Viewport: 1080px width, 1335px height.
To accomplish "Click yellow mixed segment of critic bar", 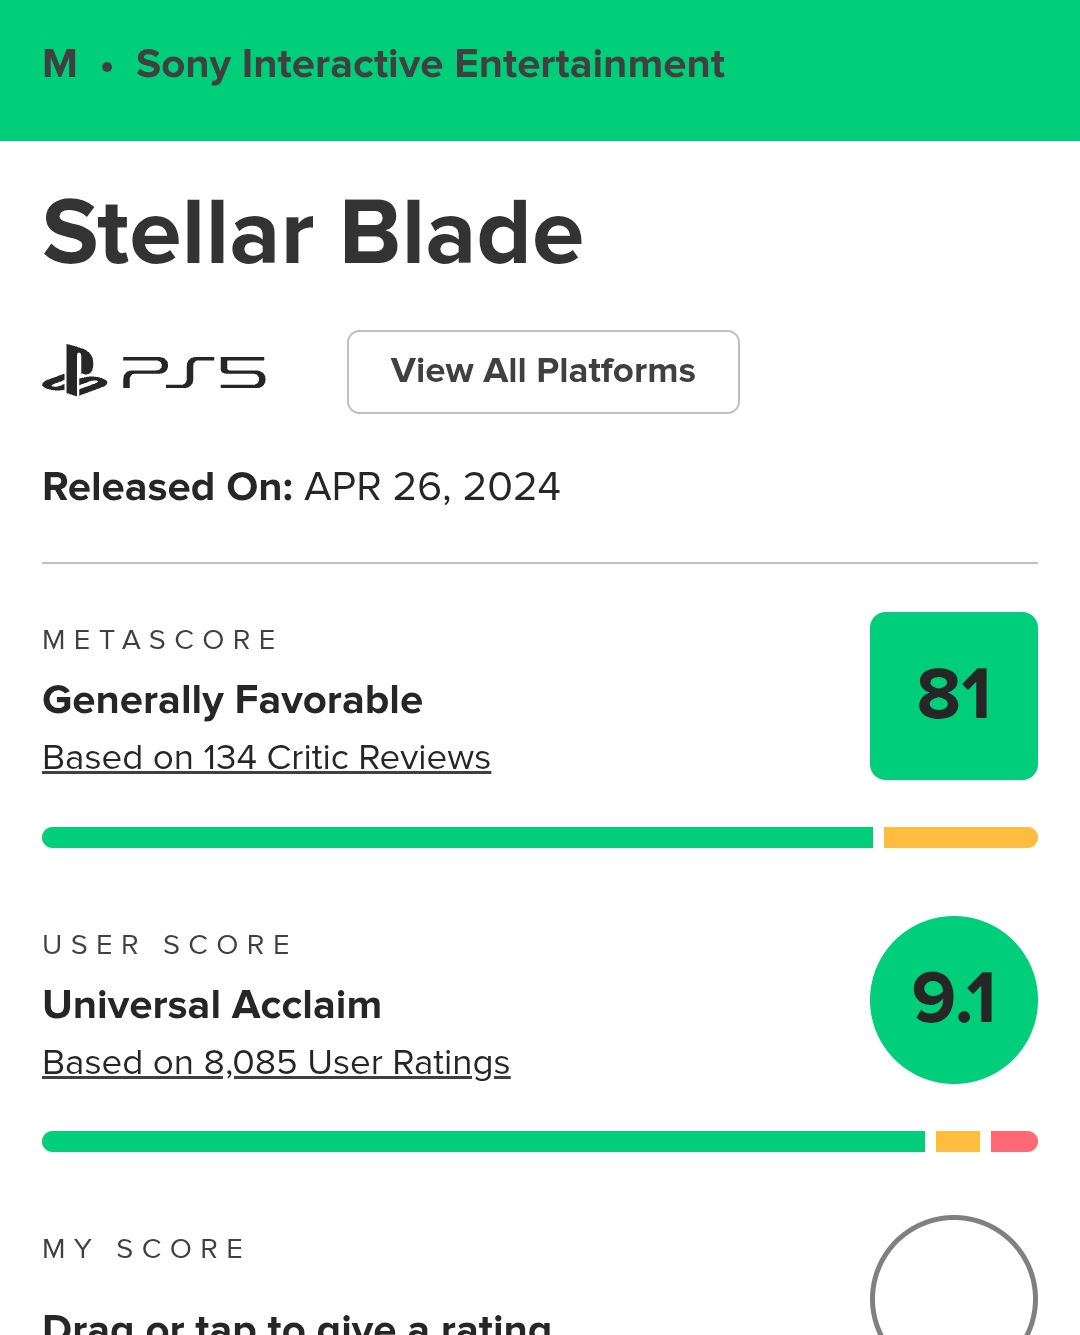I will [960, 837].
